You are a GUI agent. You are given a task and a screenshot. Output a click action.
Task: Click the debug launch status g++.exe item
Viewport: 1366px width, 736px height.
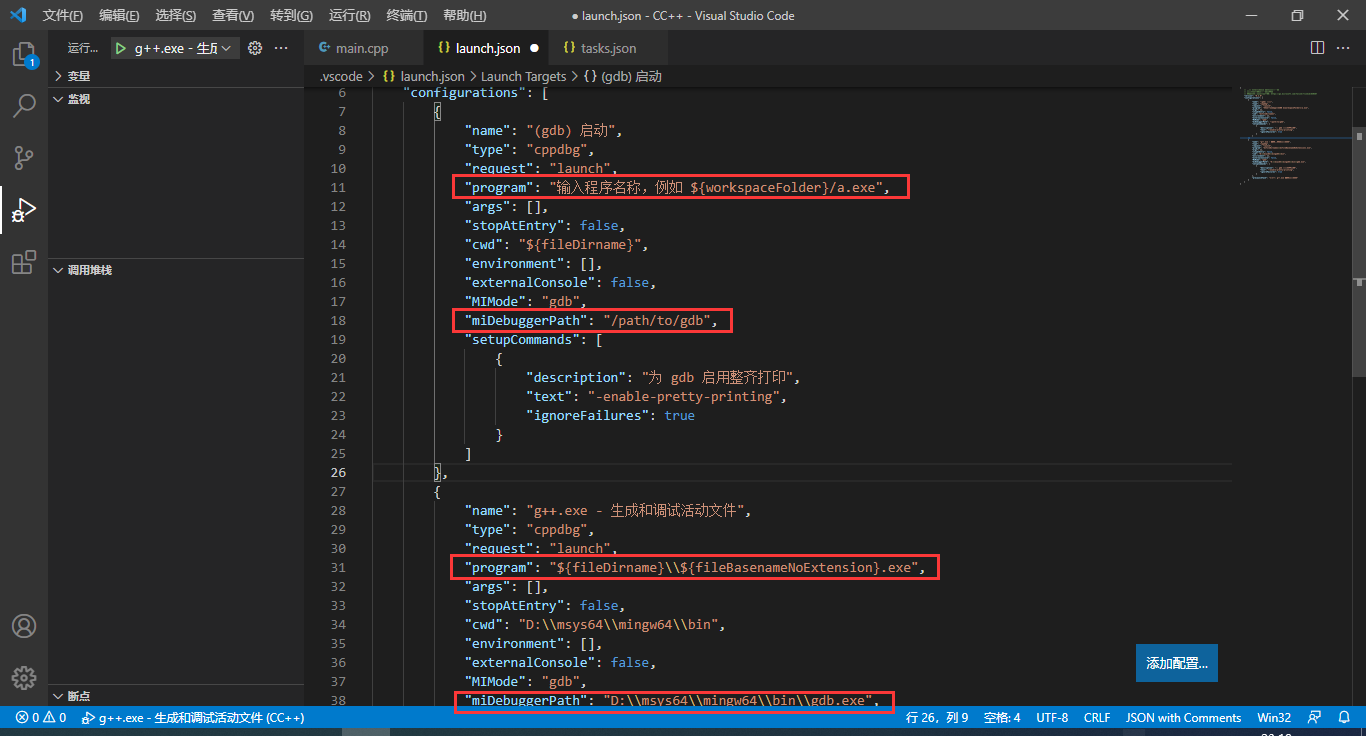pyautogui.click(x=193, y=718)
